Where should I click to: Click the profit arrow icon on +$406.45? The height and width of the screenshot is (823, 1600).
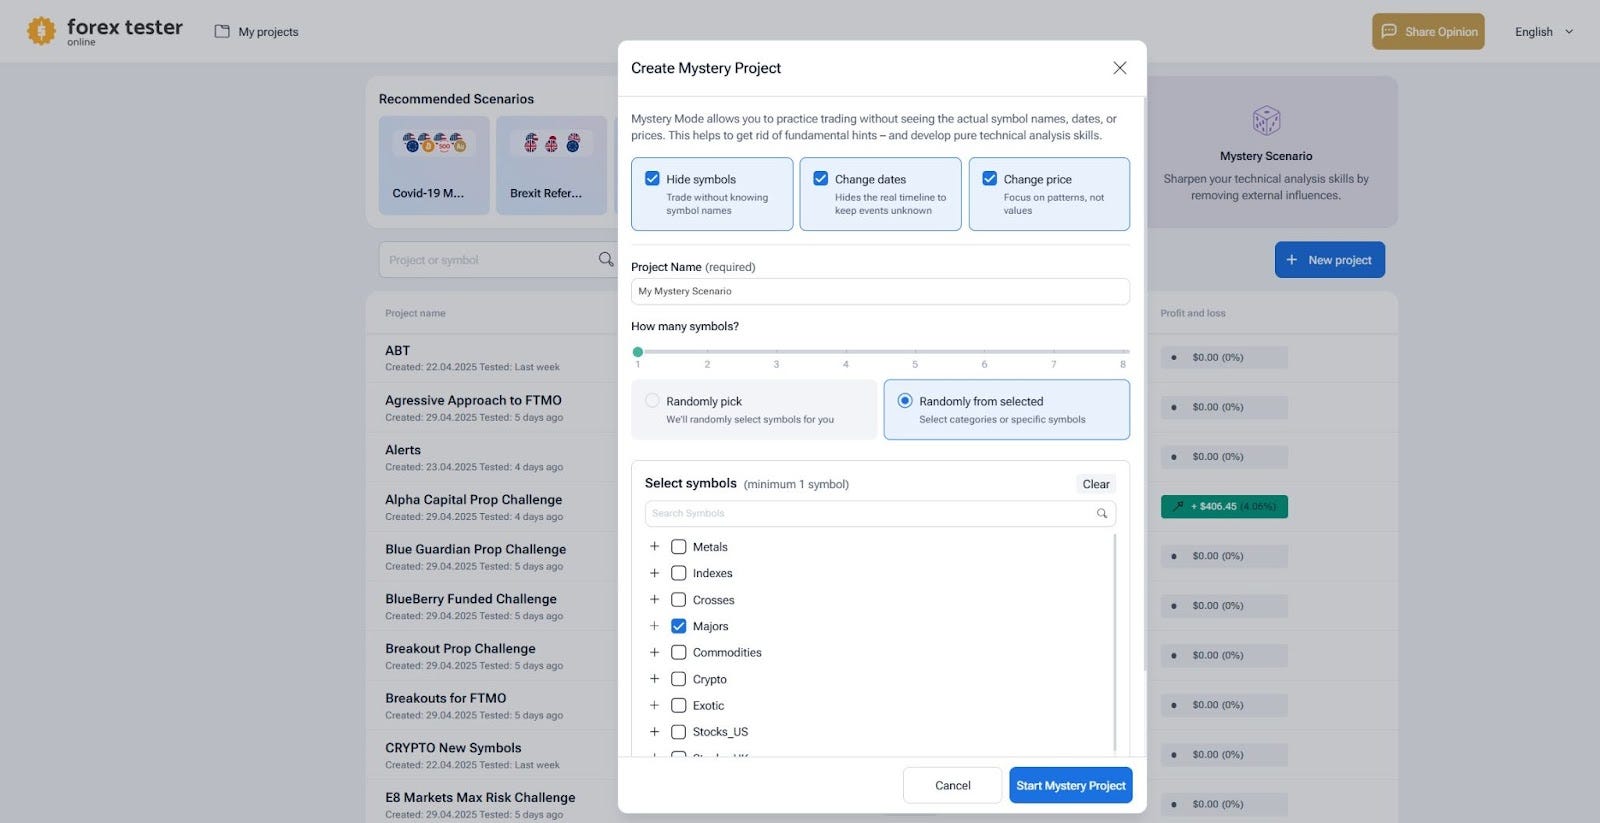pos(1179,506)
